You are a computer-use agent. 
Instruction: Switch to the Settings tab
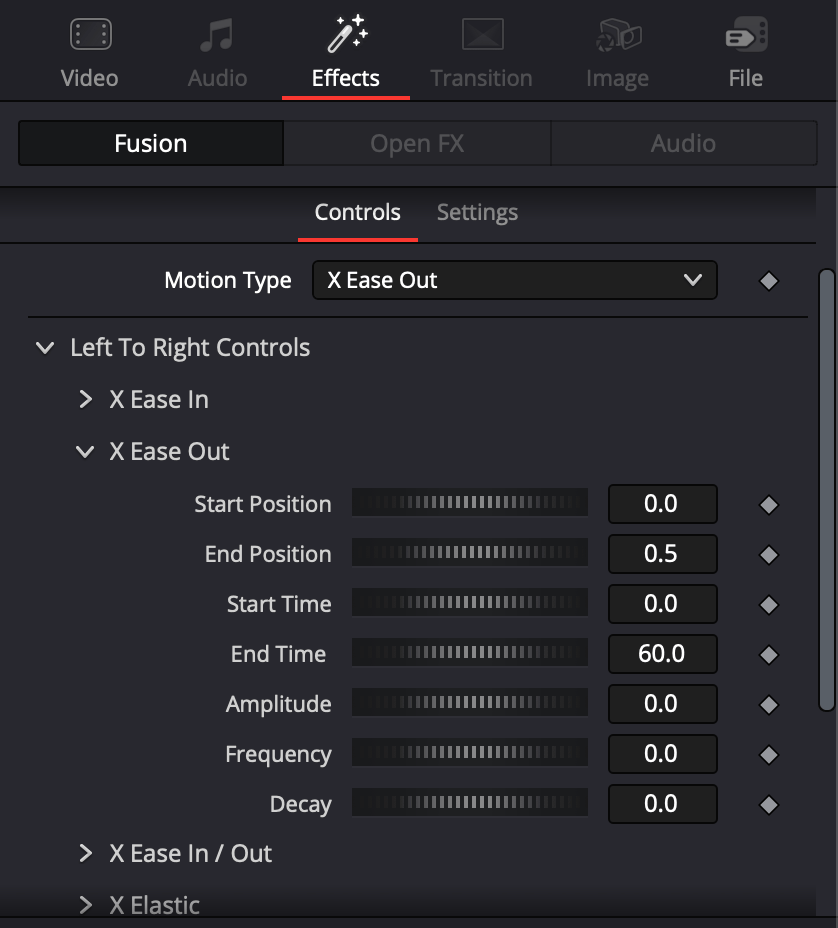click(x=477, y=212)
